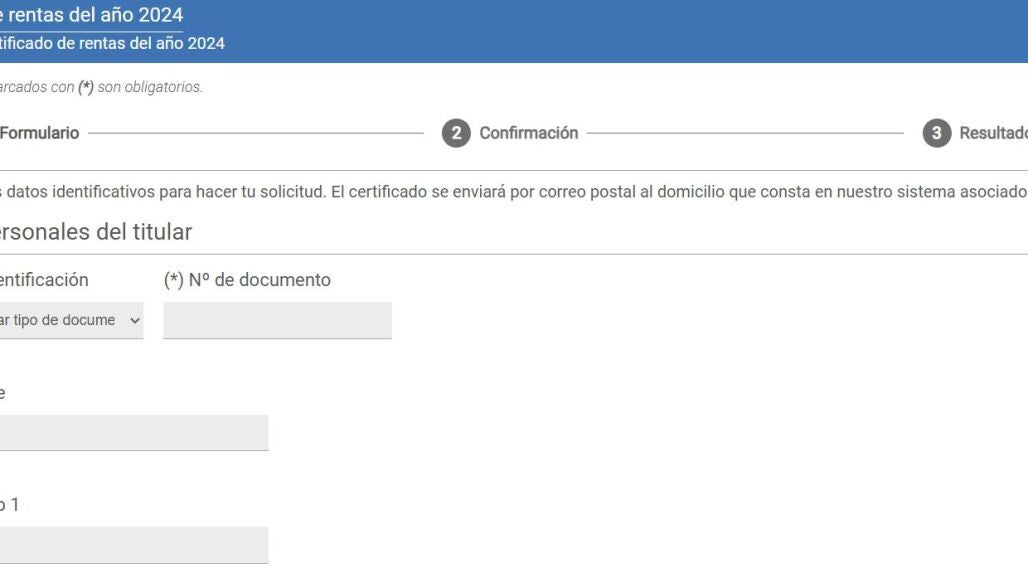The width and height of the screenshot is (1028, 578).
Task: Go to the Confirmación step label
Action: pos(528,133)
